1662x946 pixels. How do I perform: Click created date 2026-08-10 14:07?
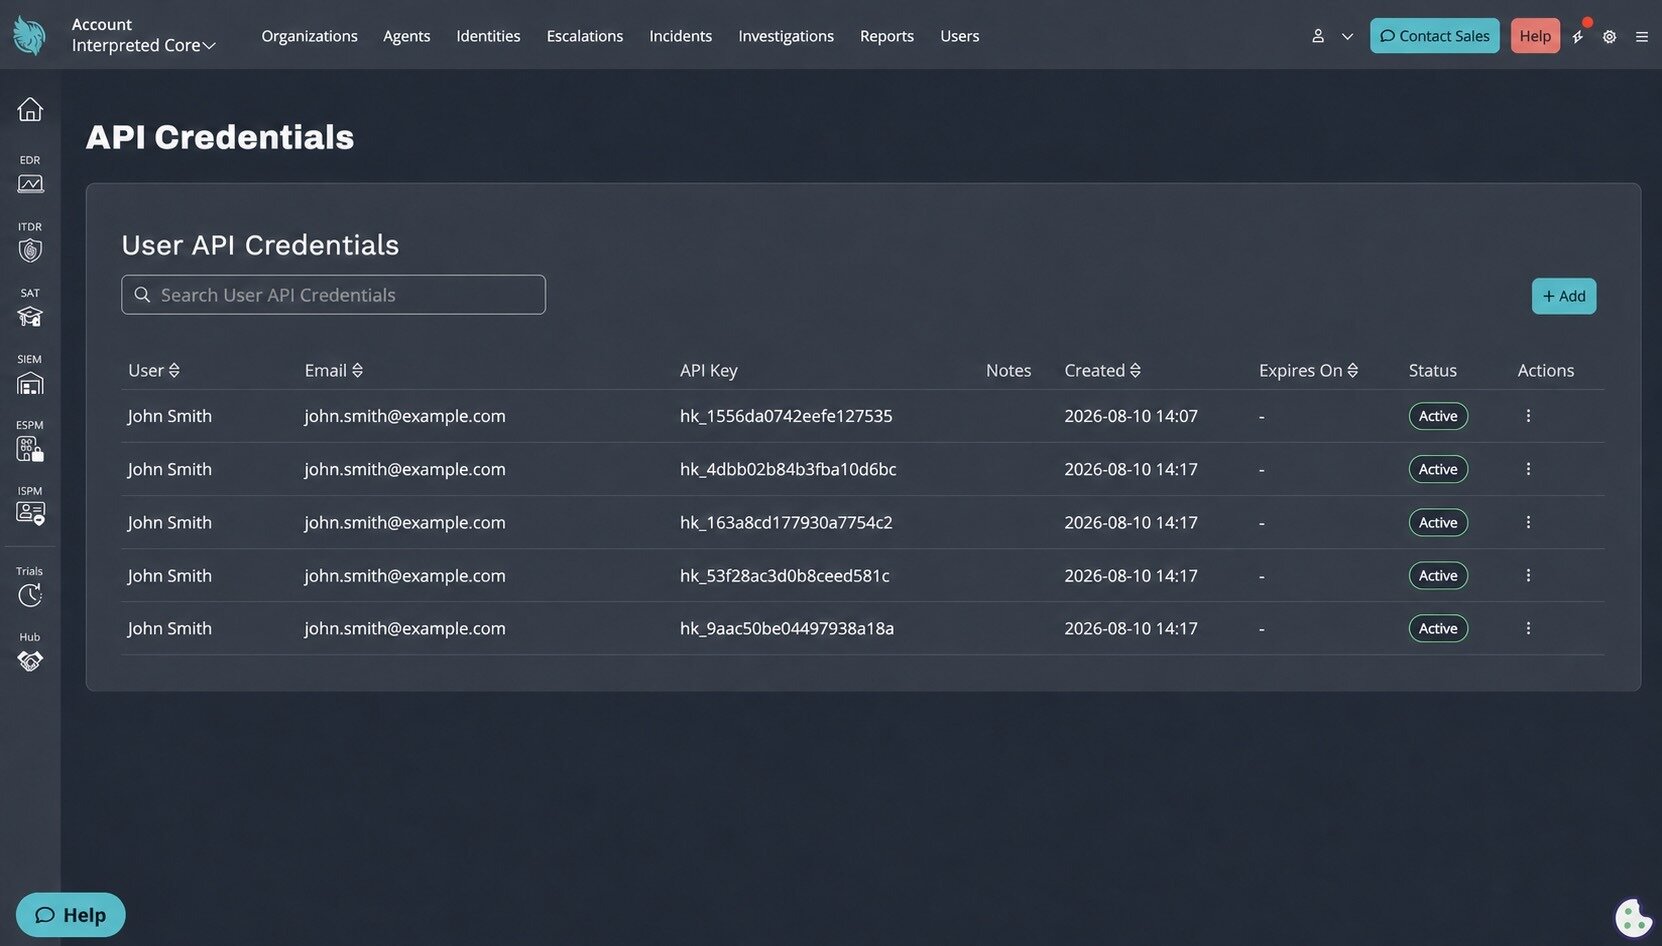click(1131, 416)
